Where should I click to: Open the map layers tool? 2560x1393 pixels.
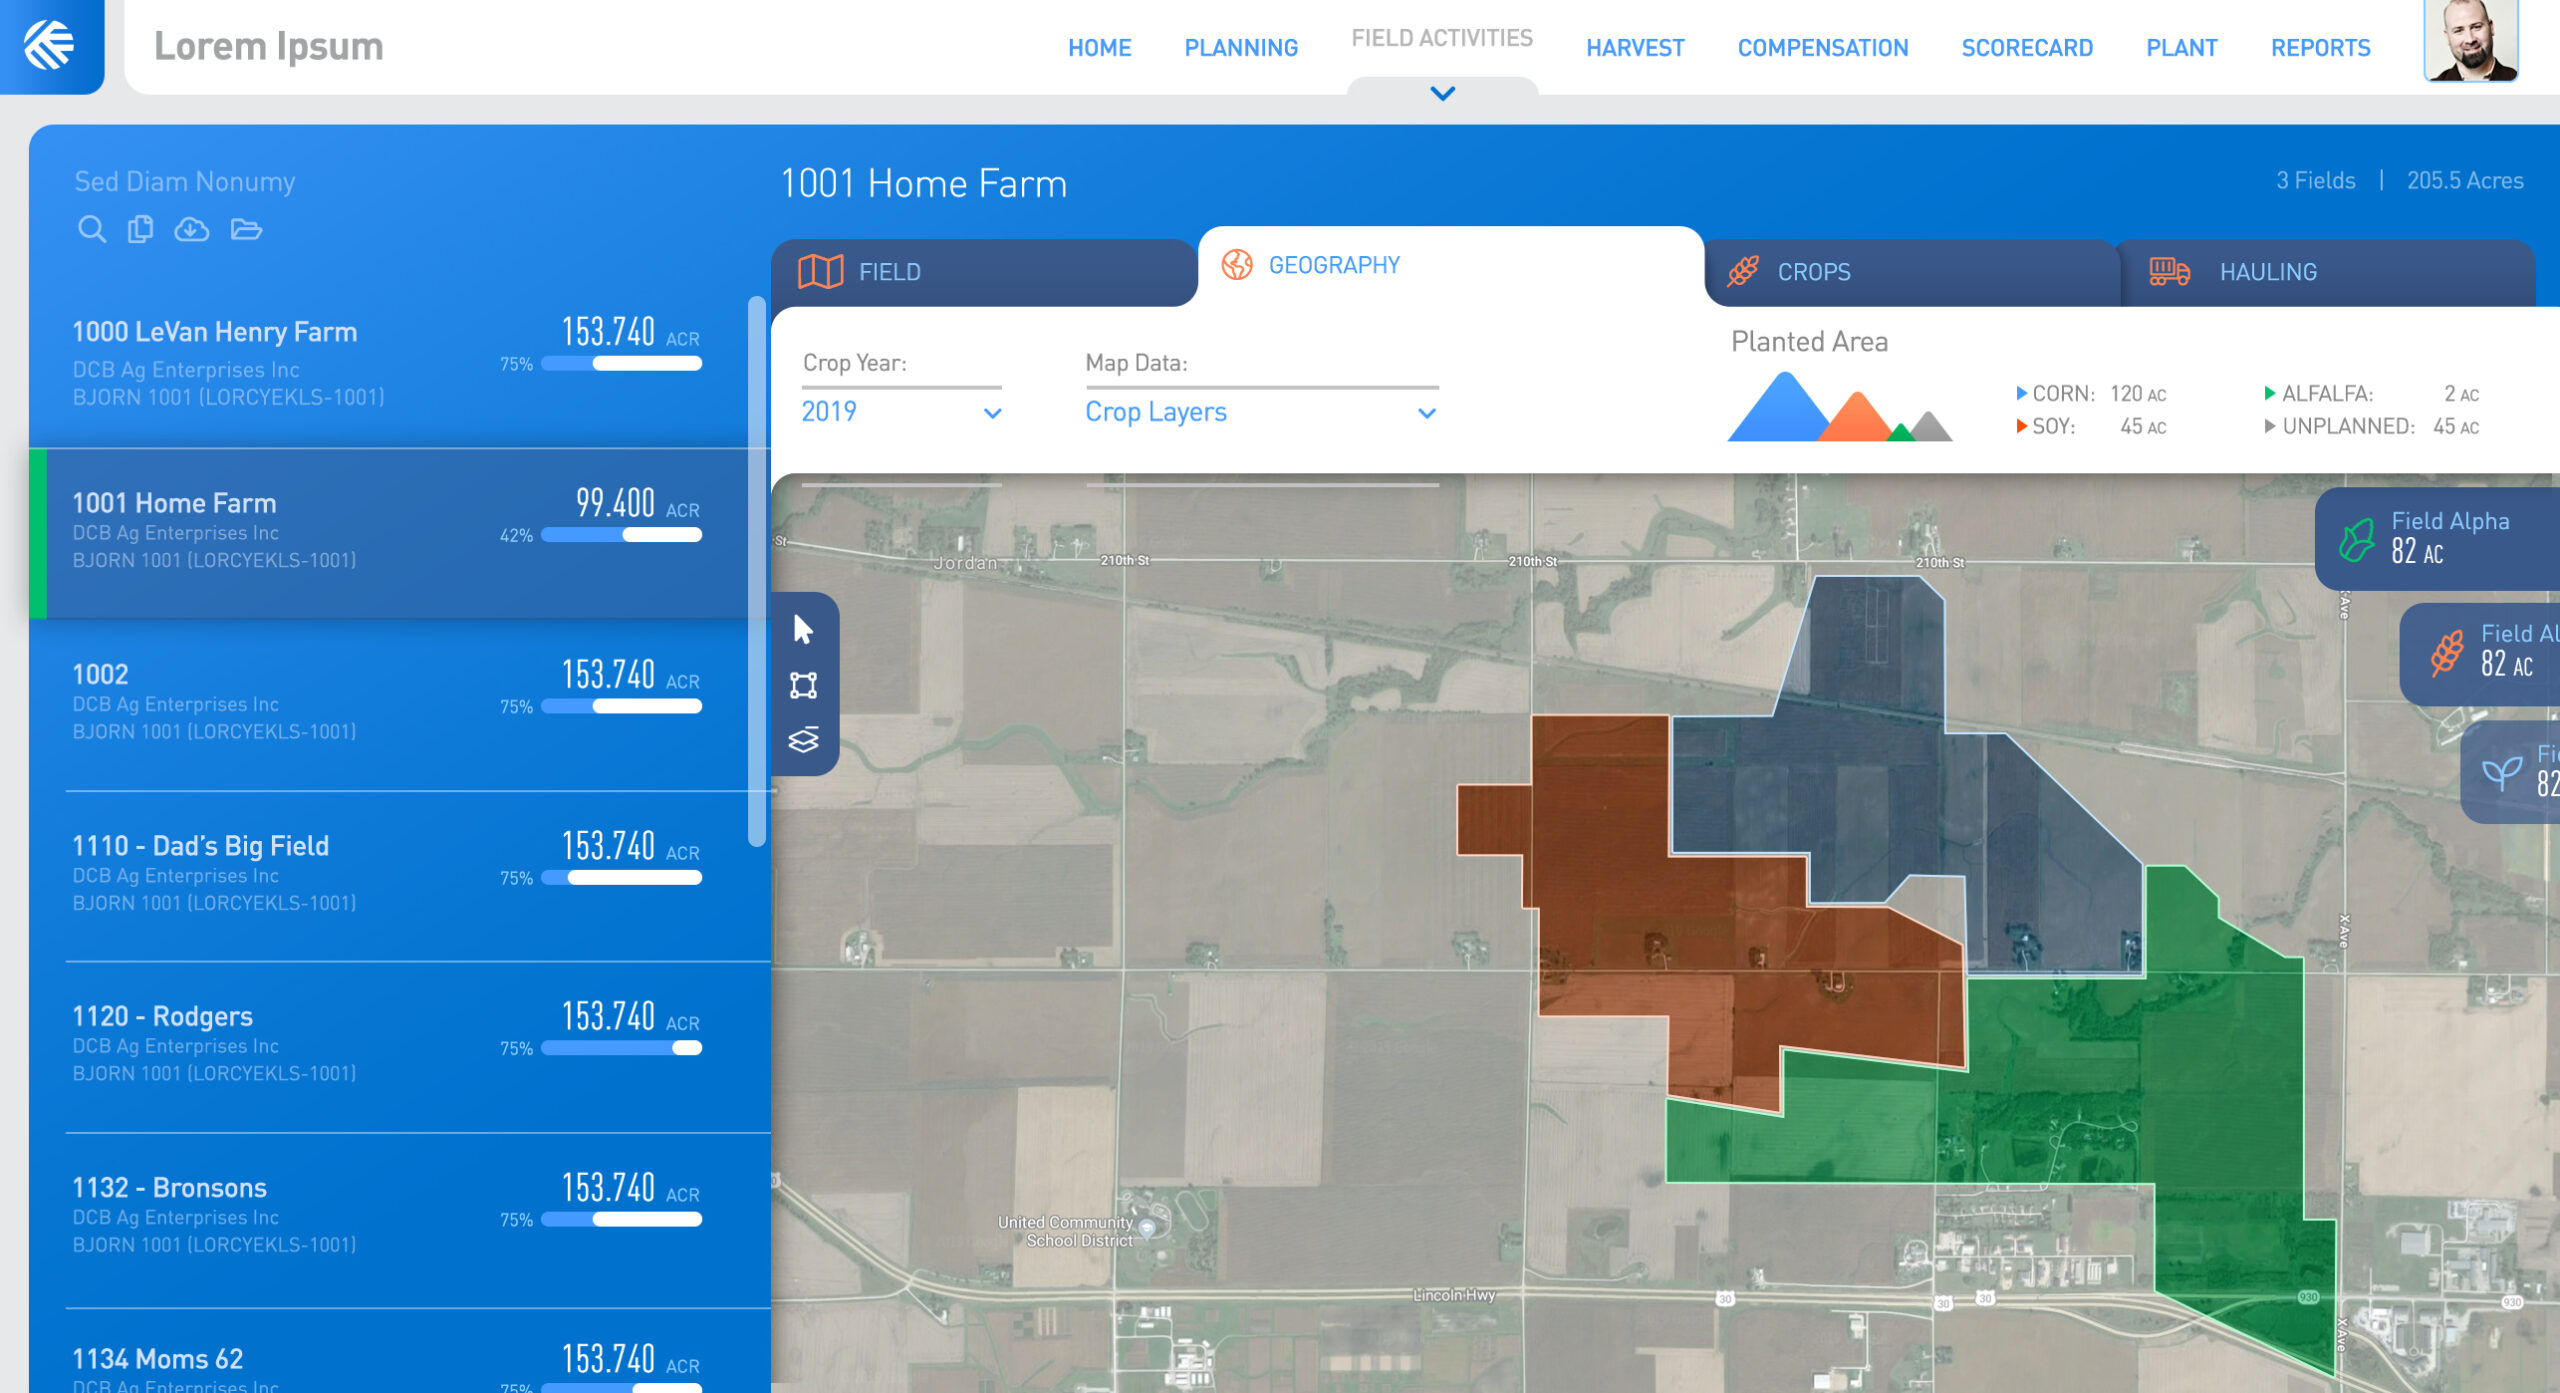point(803,740)
